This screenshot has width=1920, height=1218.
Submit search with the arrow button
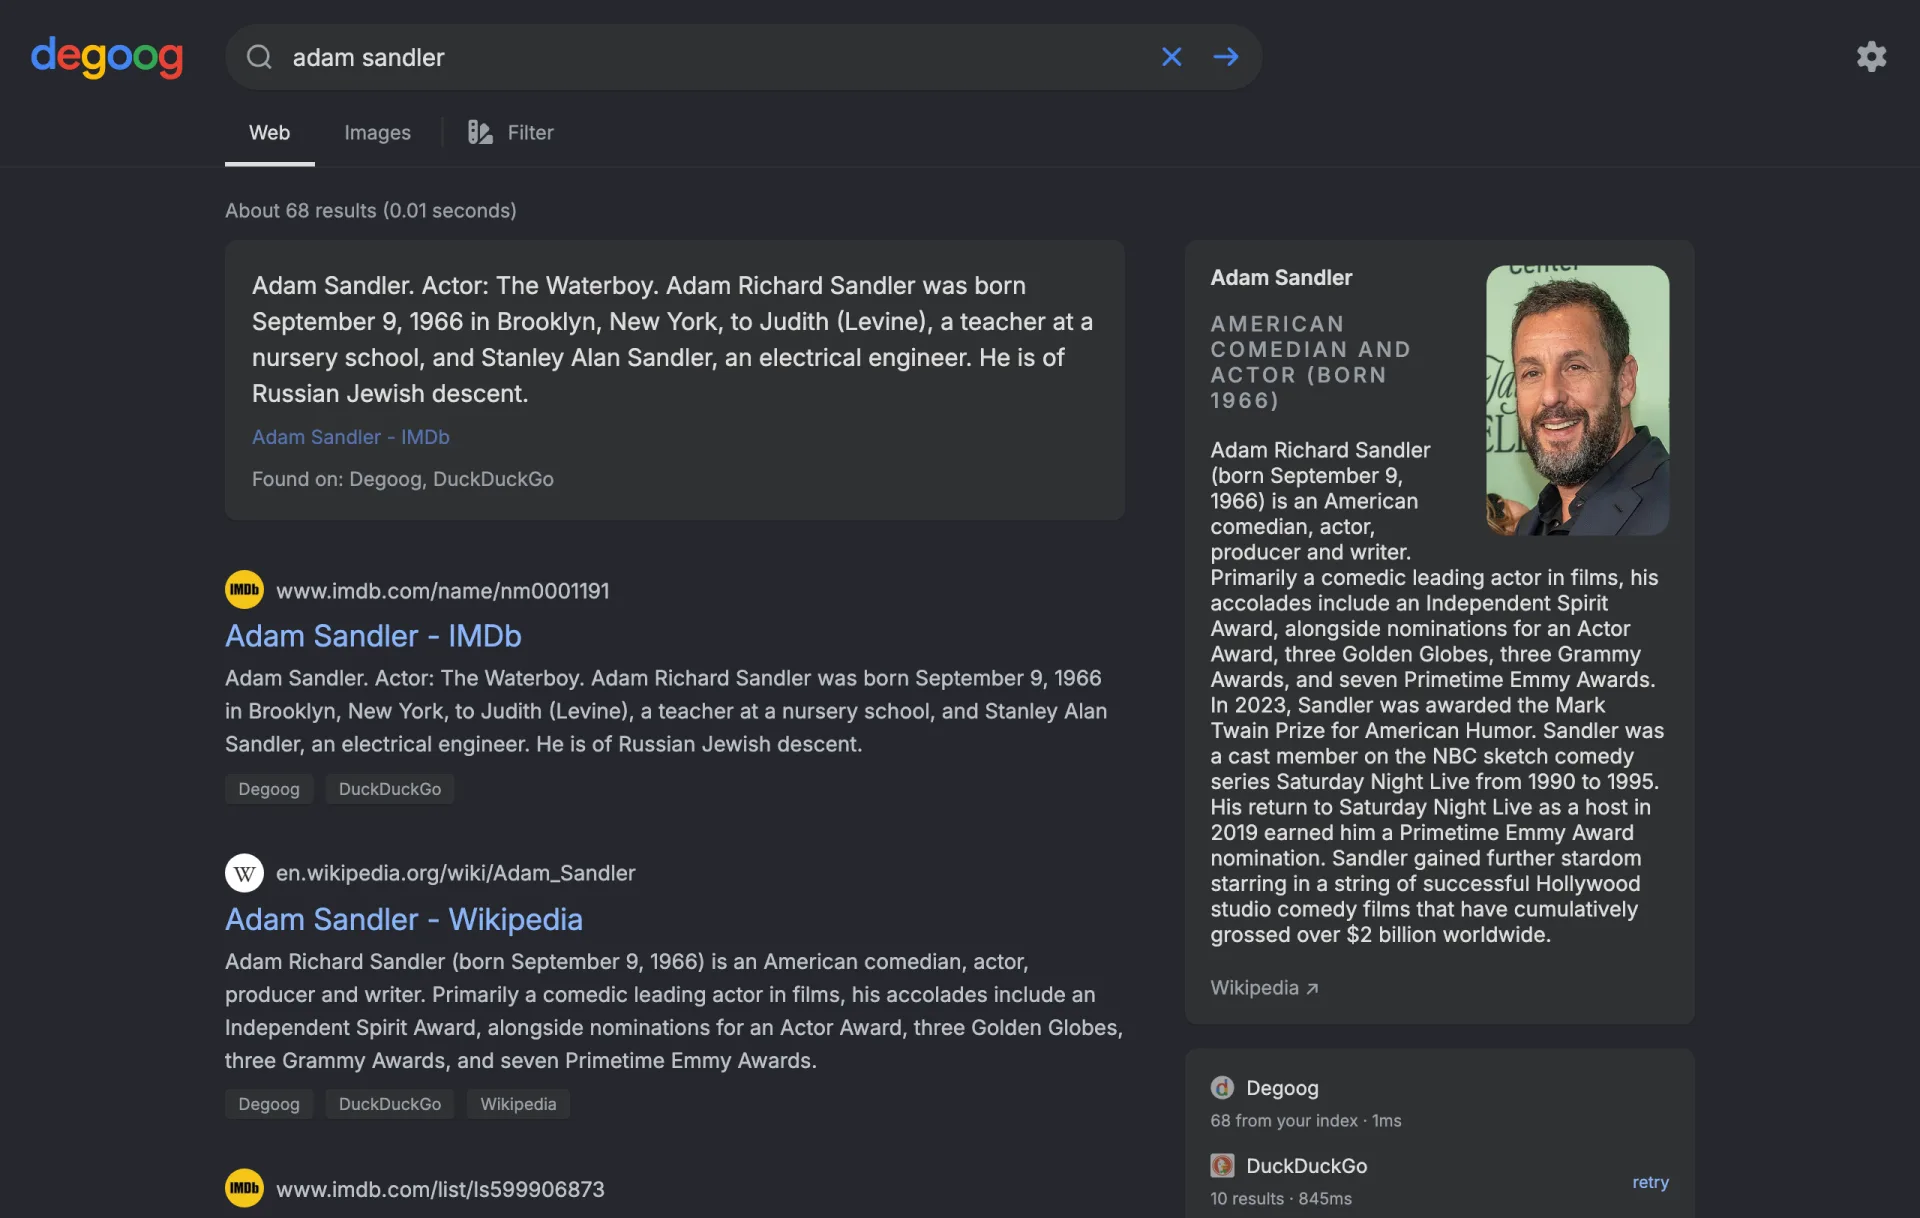(1226, 57)
